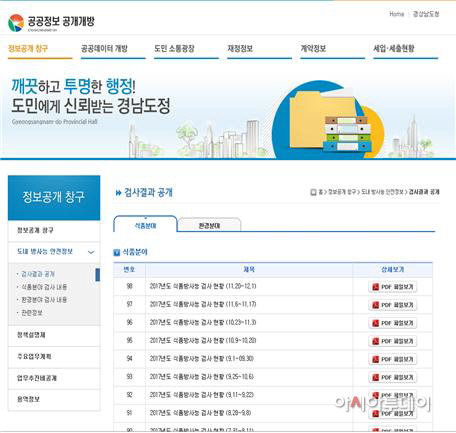Viewport: 456px width, 433px height.
Task: Click 검사결과 공개 at the breadcrumb end
Action: 424,192
